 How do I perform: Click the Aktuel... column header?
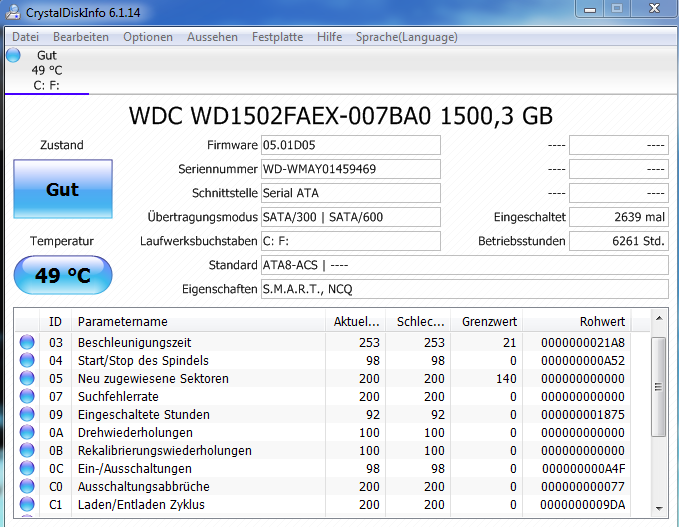pyautogui.click(x=356, y=321)
